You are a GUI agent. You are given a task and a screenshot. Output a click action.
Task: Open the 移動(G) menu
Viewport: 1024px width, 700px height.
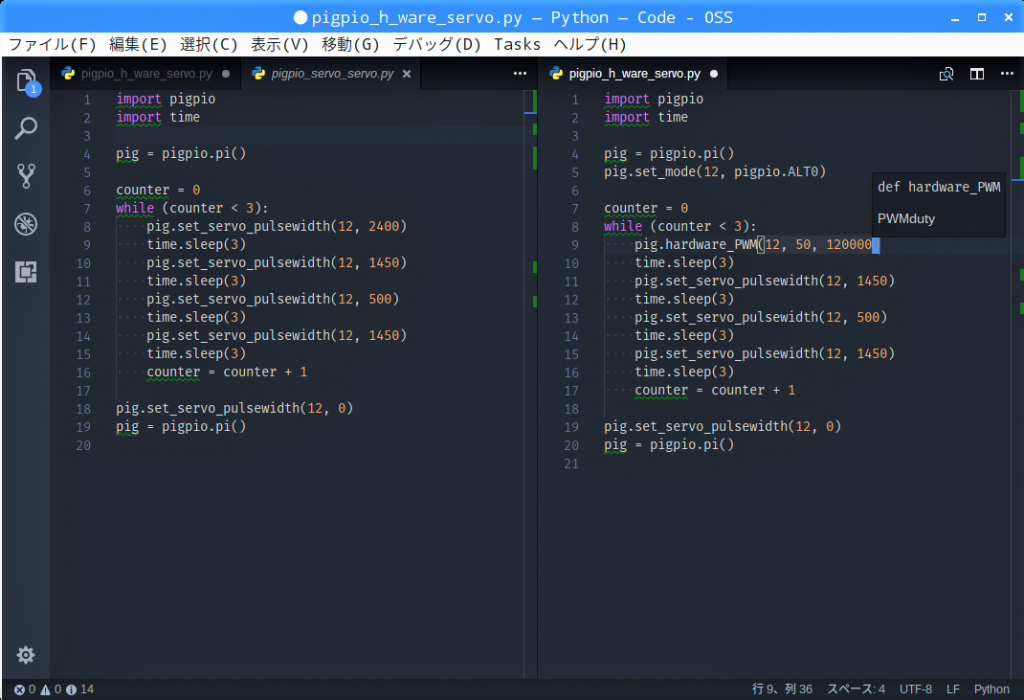350,44
